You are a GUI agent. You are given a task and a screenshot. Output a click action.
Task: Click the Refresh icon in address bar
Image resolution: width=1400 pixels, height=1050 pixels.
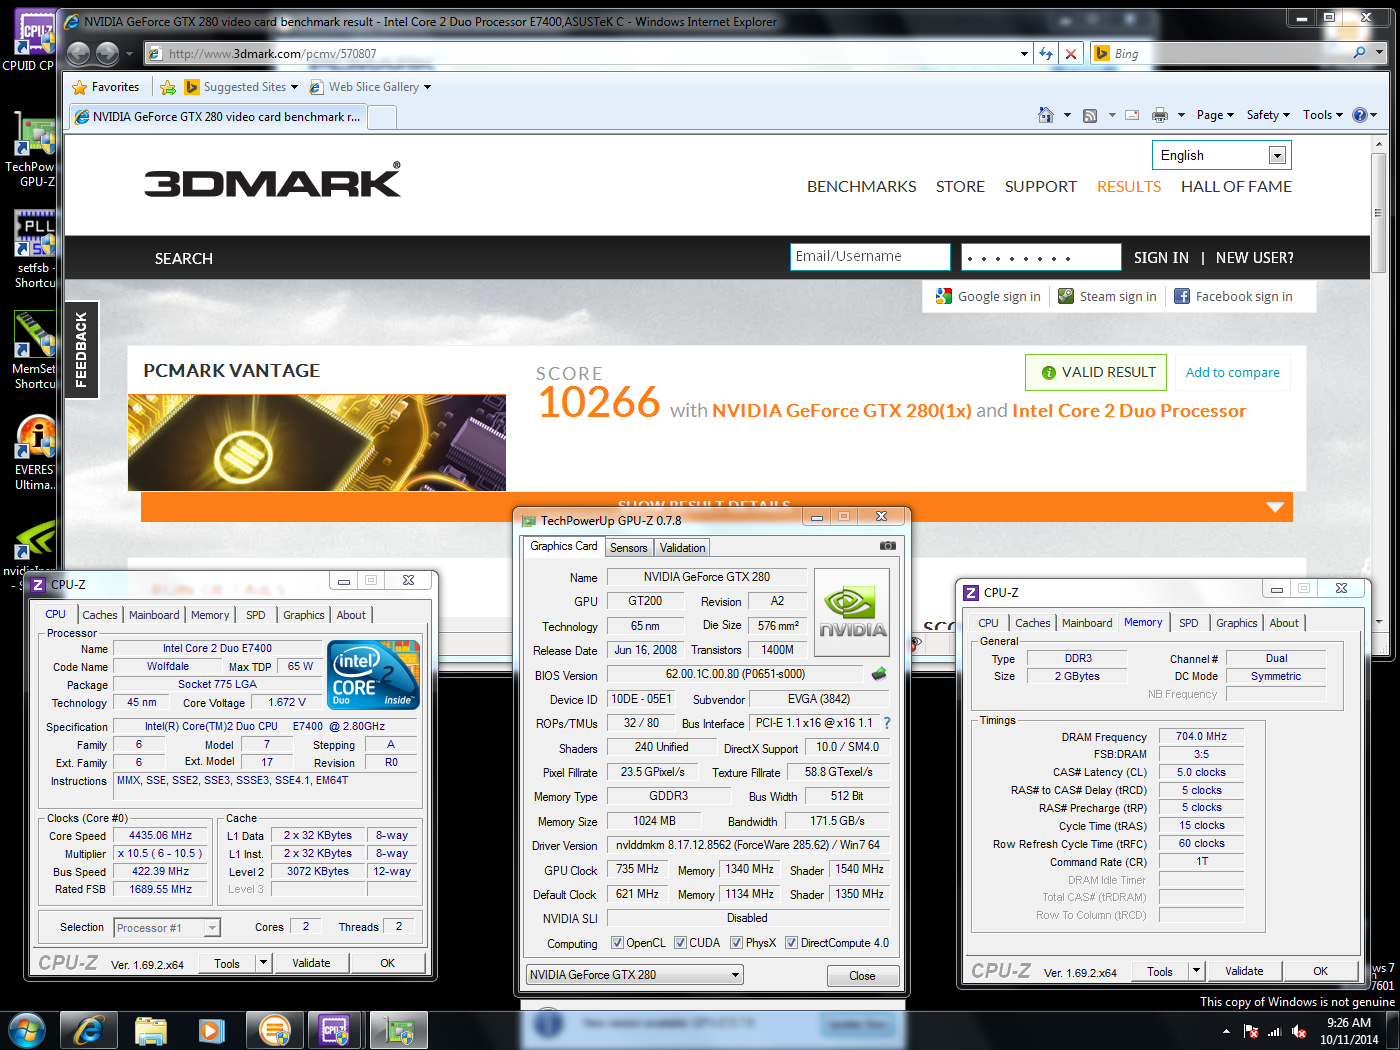tap(1046, 54)
